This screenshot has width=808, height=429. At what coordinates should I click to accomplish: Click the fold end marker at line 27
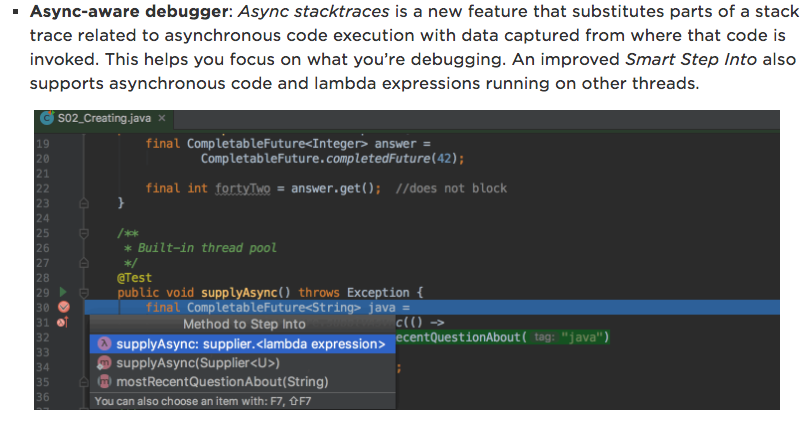click(85, 263)
